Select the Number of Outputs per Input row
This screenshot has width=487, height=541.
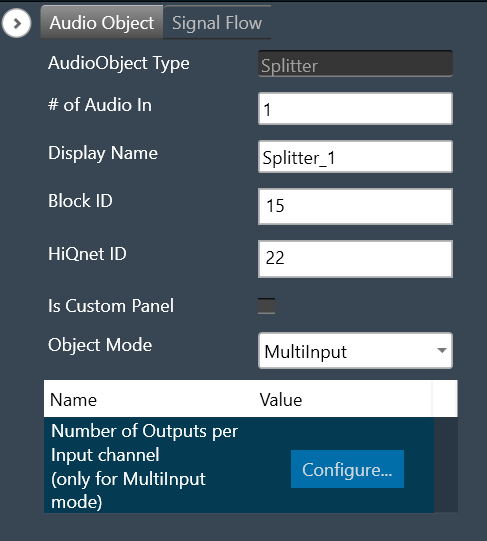pos(239,465)
